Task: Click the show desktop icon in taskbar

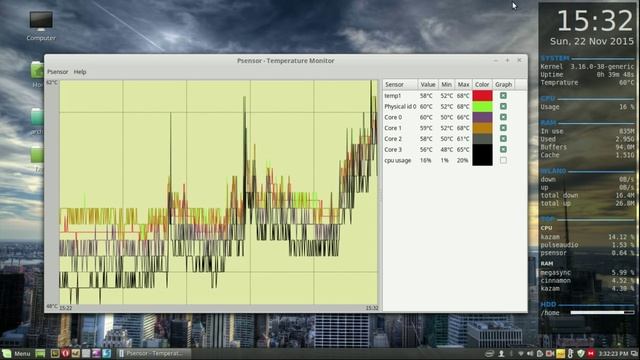Action: (x=40, y=353)
